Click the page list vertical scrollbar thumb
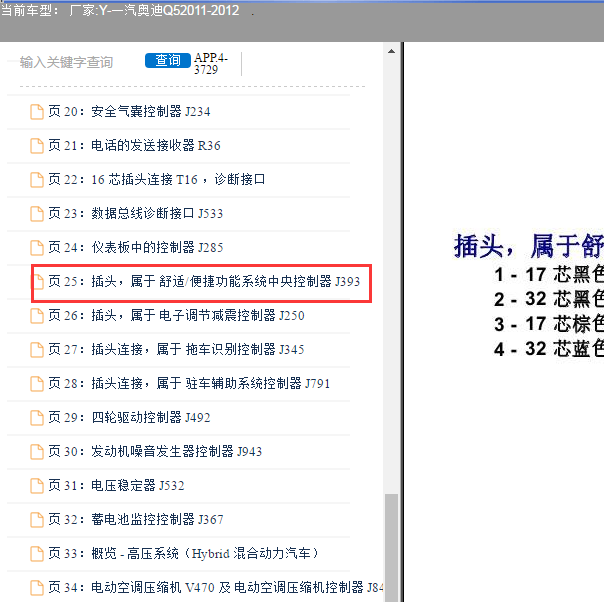604x602 pixels. point(391,547)
